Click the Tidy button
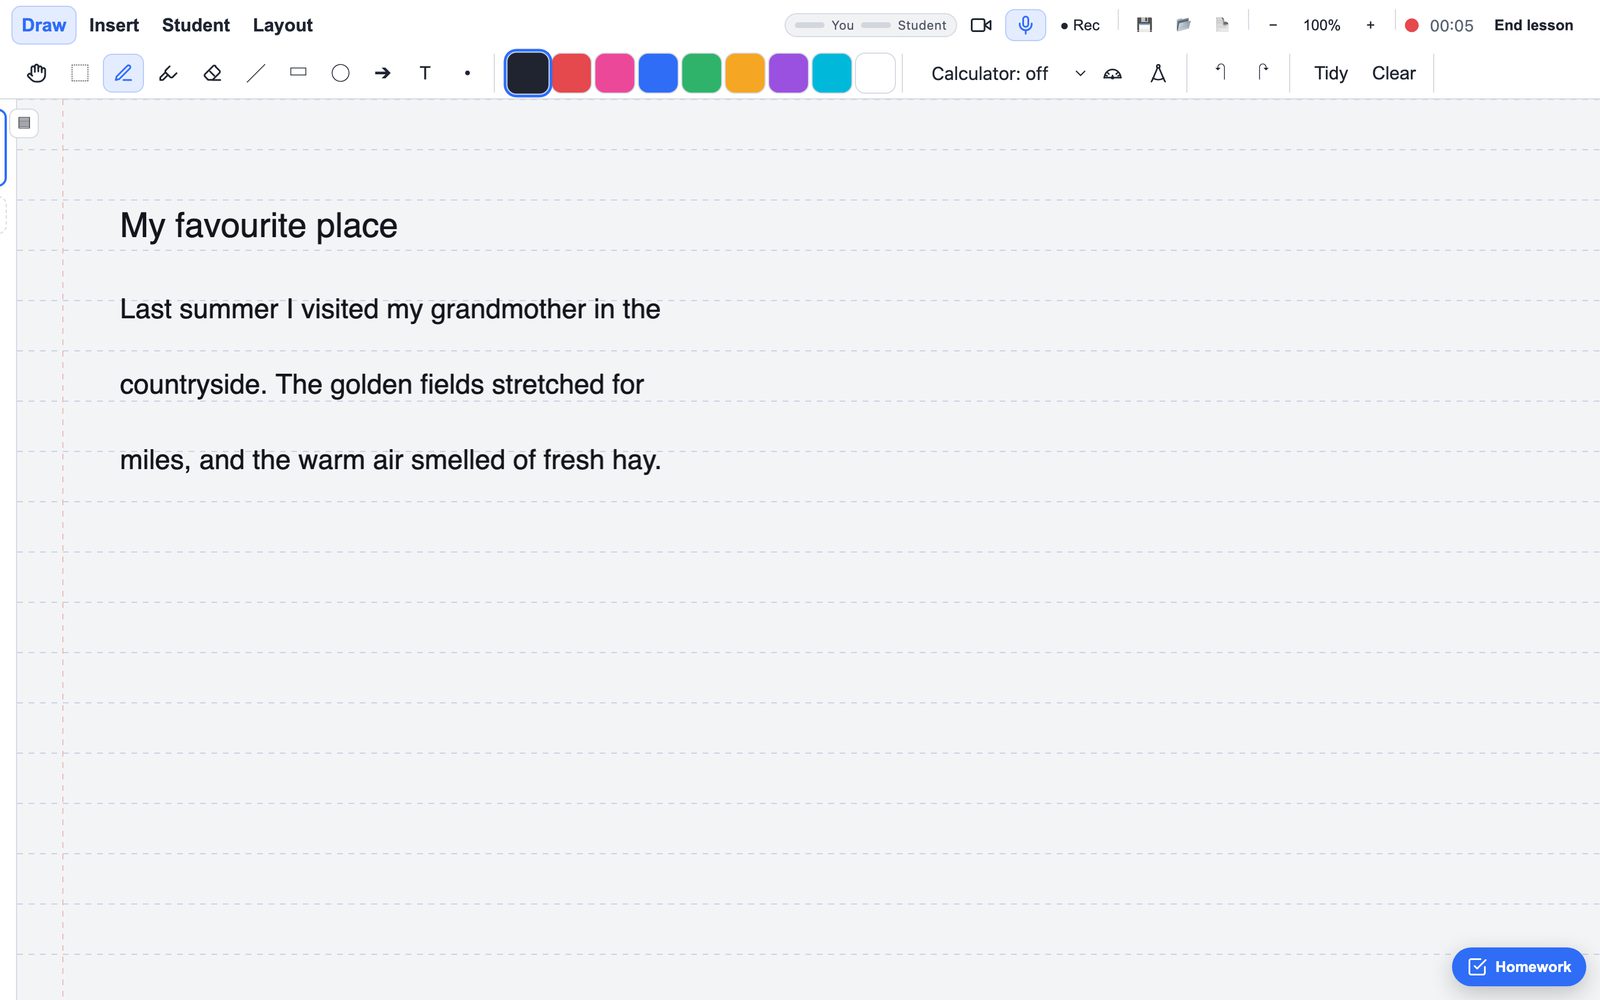The image size is (1600, 1000). 1331,73
